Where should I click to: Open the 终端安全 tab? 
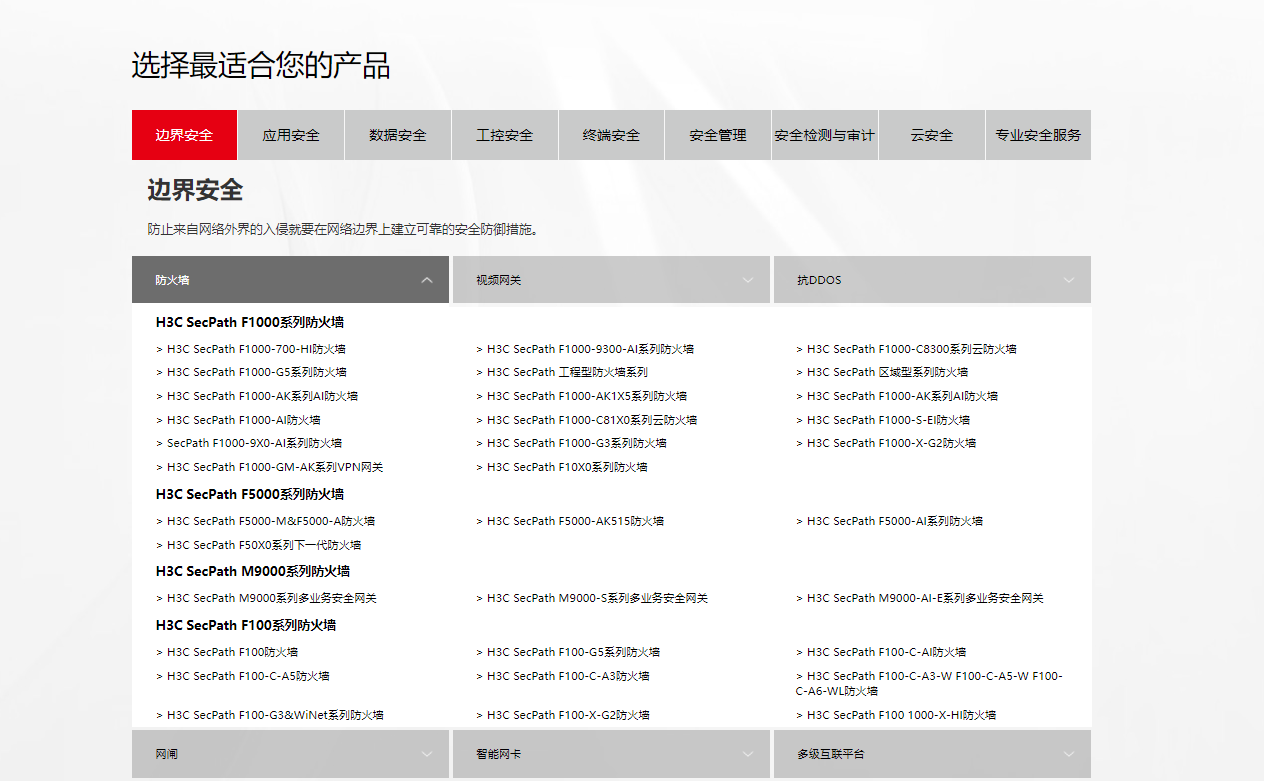click(611, 135)
